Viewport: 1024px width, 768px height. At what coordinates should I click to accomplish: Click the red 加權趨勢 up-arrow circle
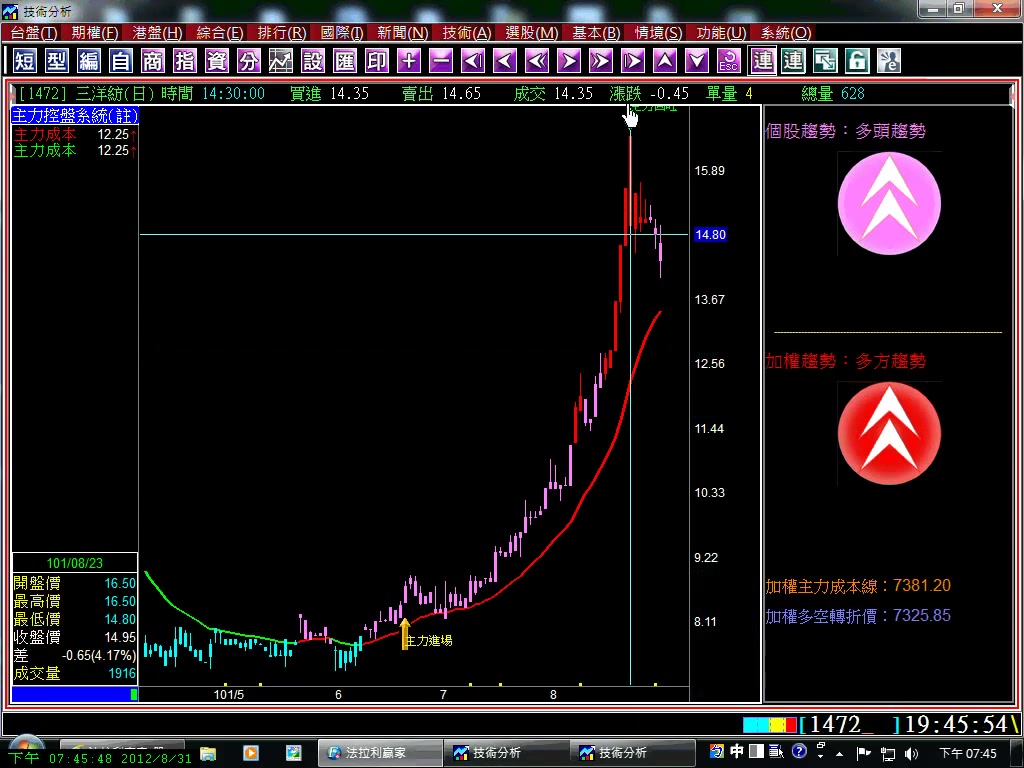click(889, 434)
